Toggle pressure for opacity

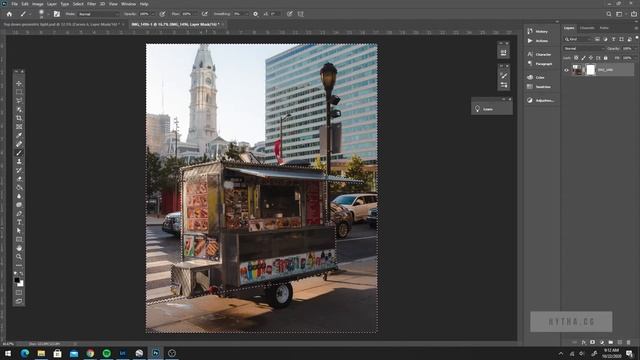(162, 14)
